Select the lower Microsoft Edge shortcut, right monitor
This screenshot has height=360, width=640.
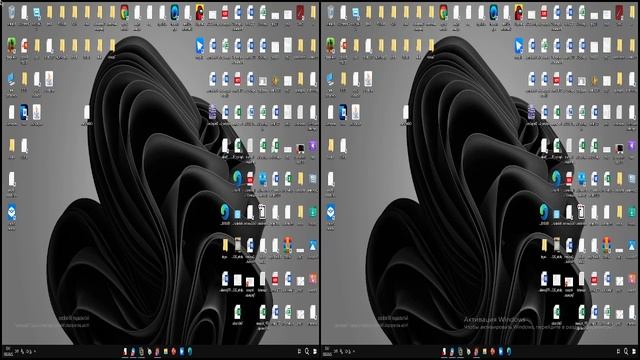point(544,212)
